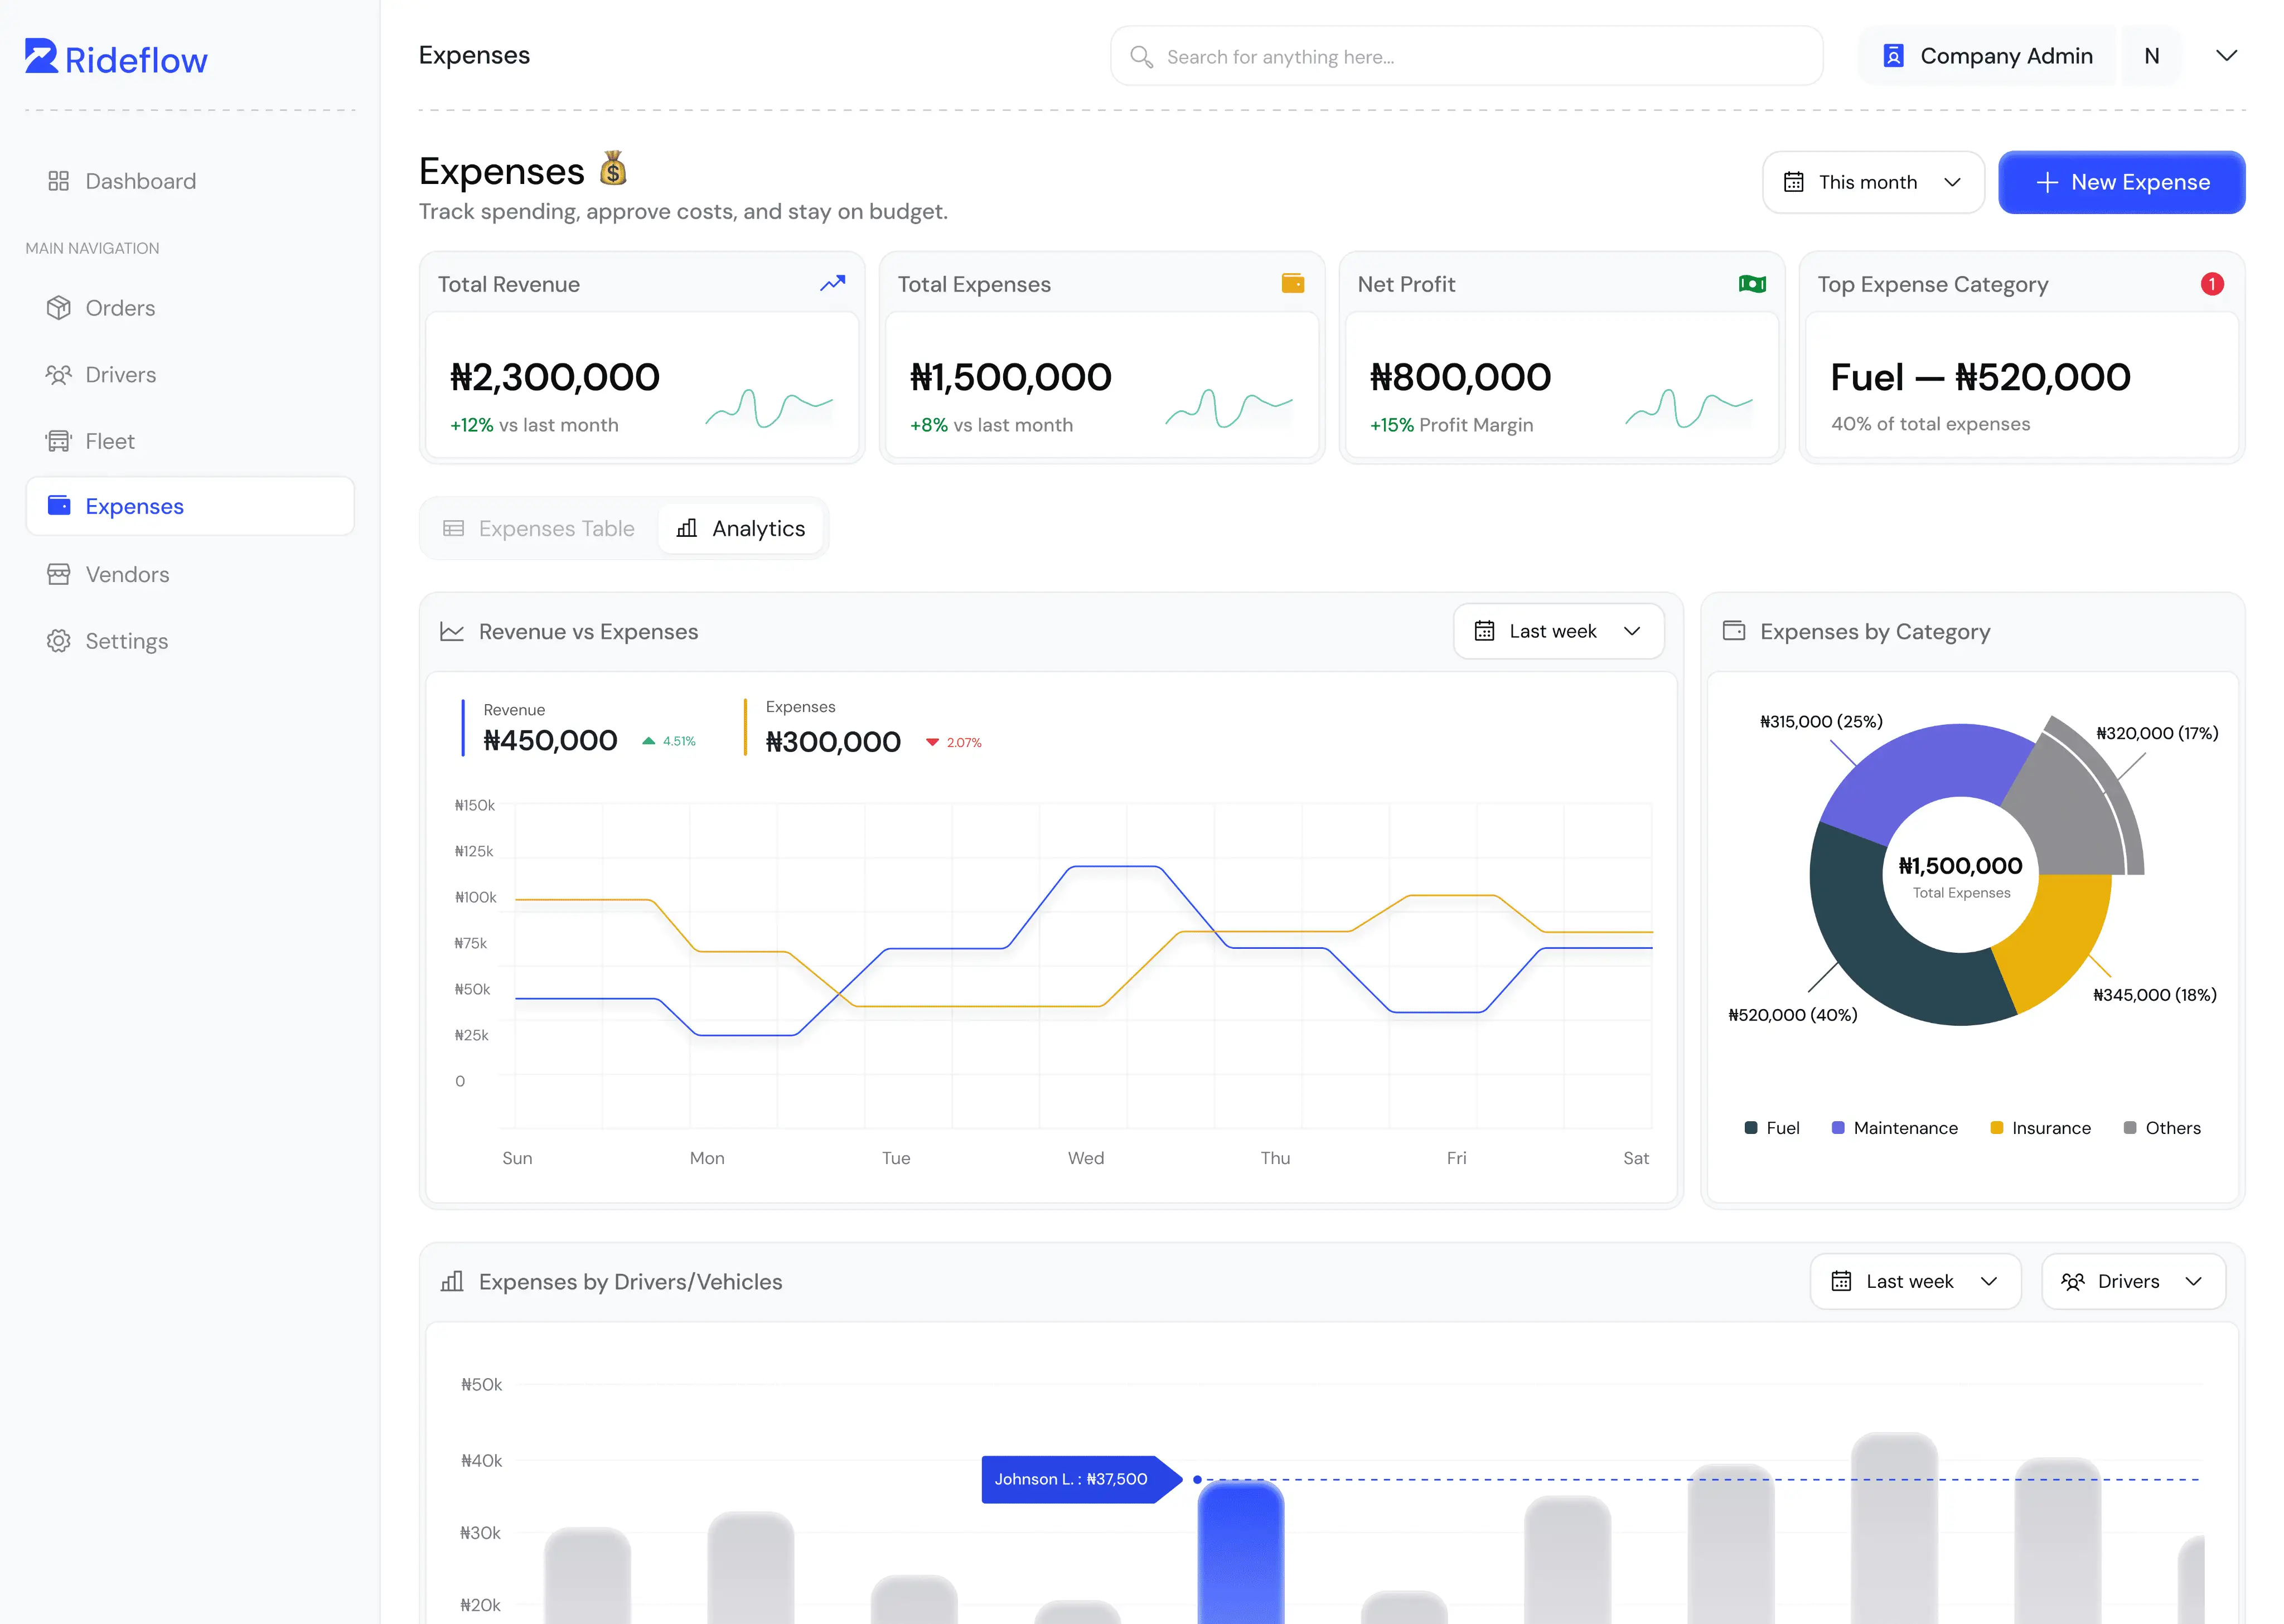Expand Last week dropdown in Revenue vs Expenses
The width and height of the screenshot is (2284, 1624).
tap(1558, 631)
